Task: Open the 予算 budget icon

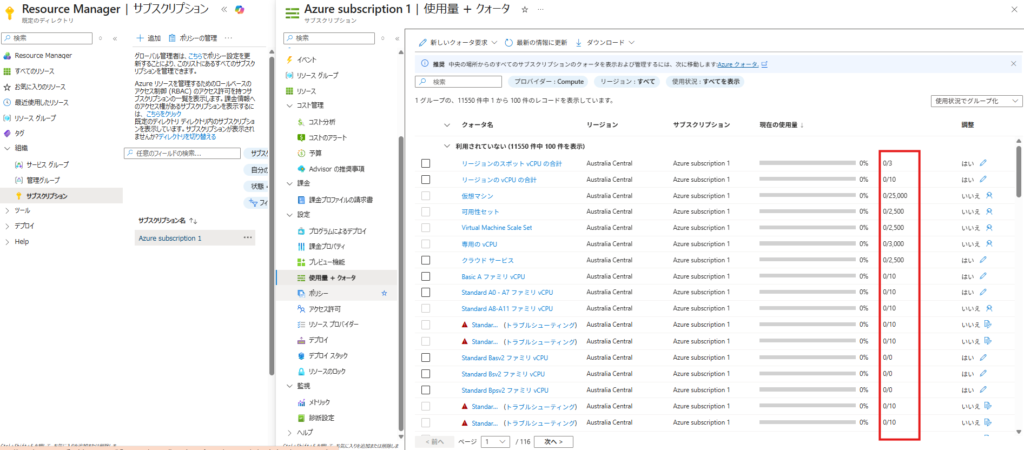Action: coord(301,153)
